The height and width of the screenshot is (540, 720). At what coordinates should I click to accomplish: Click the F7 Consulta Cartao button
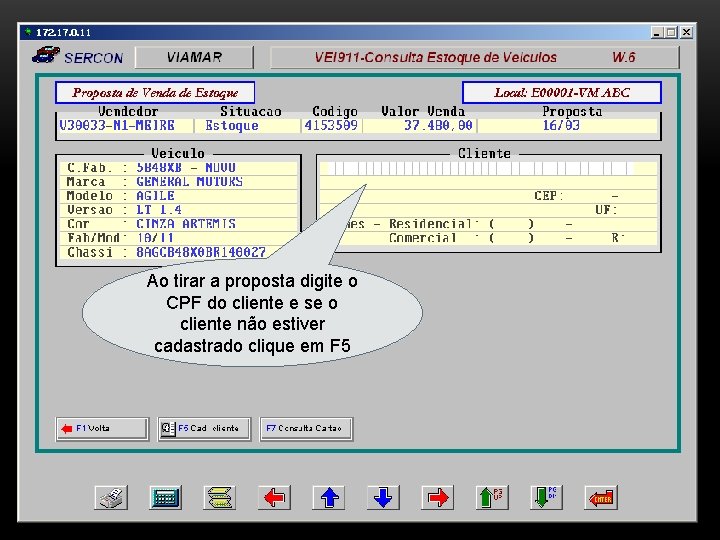(x=306, y=429)
